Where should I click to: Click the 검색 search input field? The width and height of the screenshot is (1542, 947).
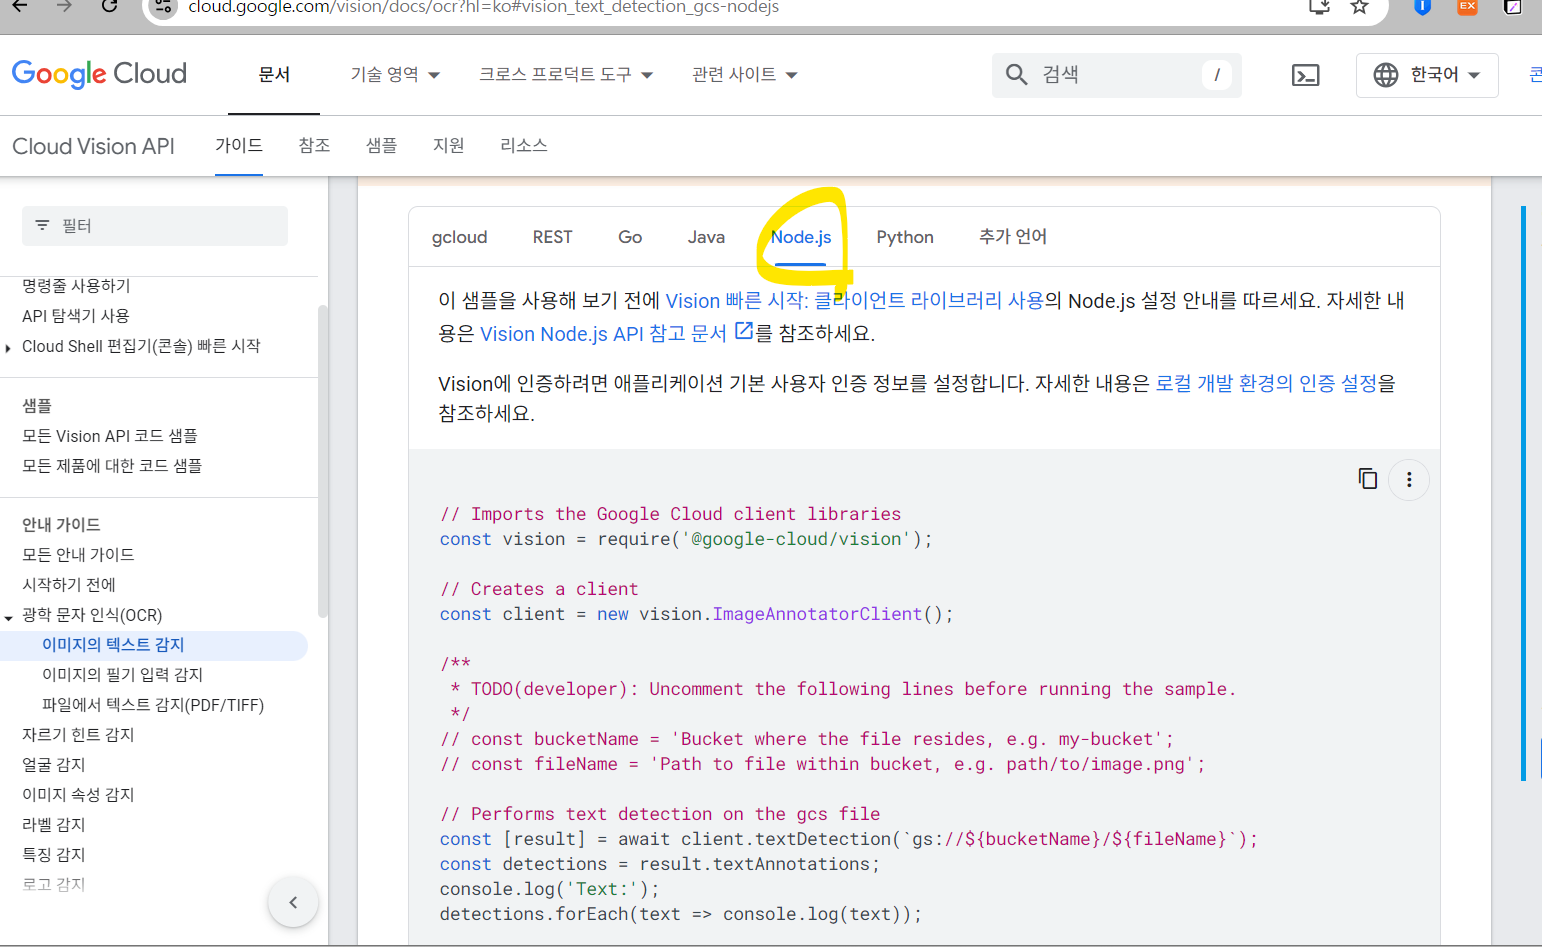(1116, 75)
